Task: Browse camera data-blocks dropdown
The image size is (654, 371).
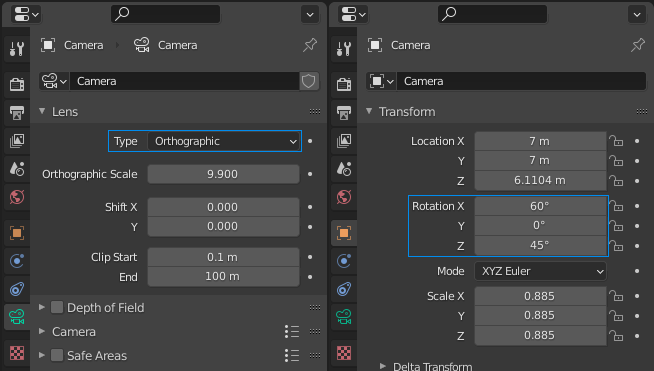Action: (54, 81)
